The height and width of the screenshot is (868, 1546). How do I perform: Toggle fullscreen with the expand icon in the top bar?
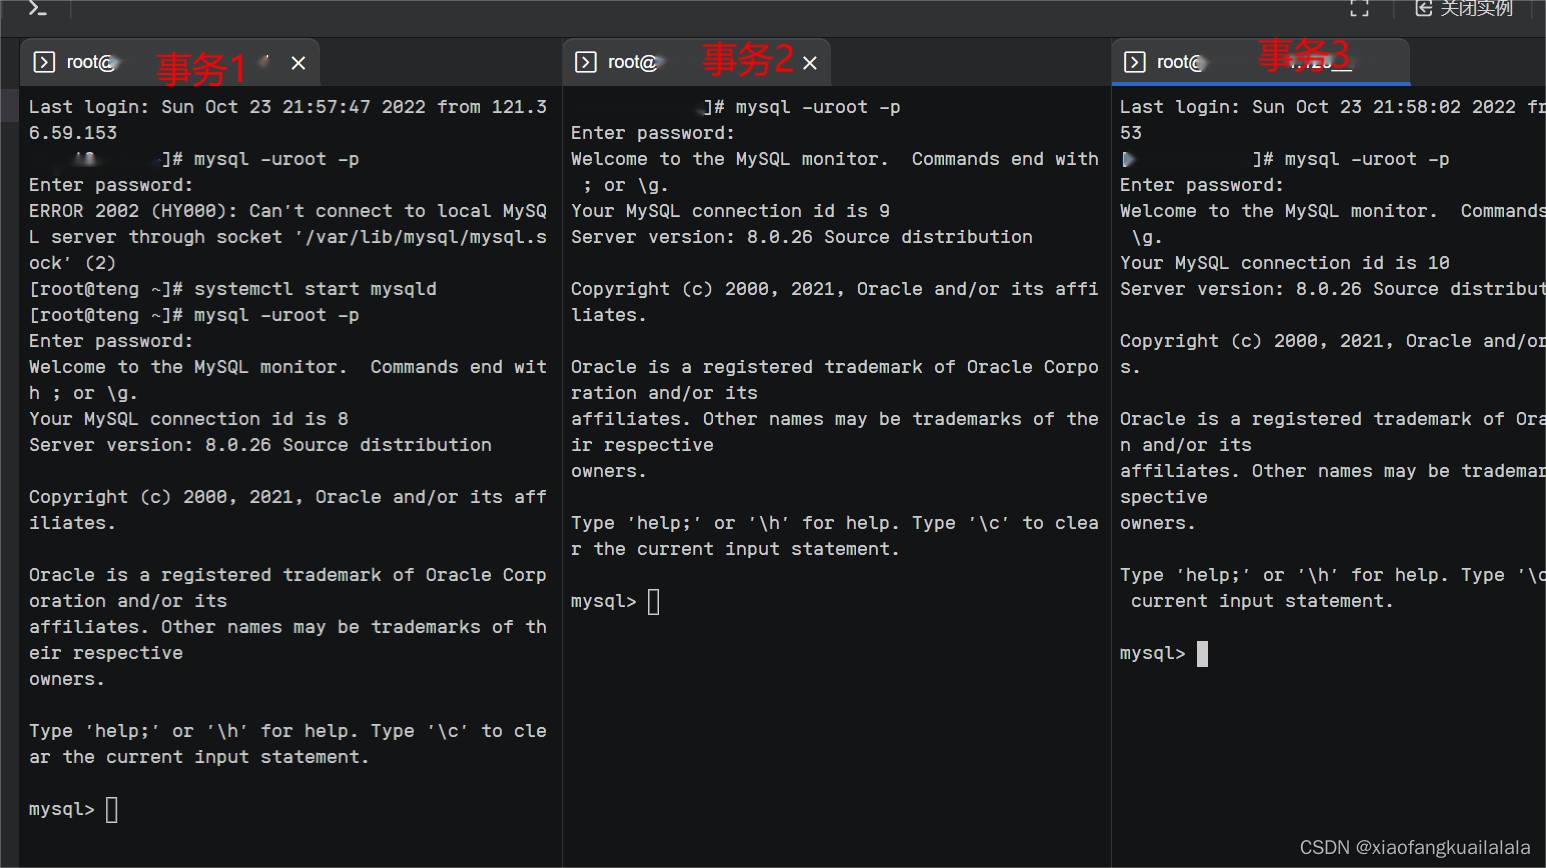[1359, 8]
